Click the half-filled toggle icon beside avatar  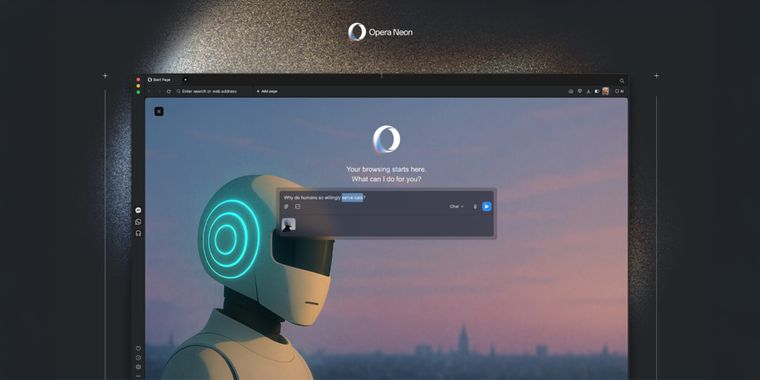(597, 91)
